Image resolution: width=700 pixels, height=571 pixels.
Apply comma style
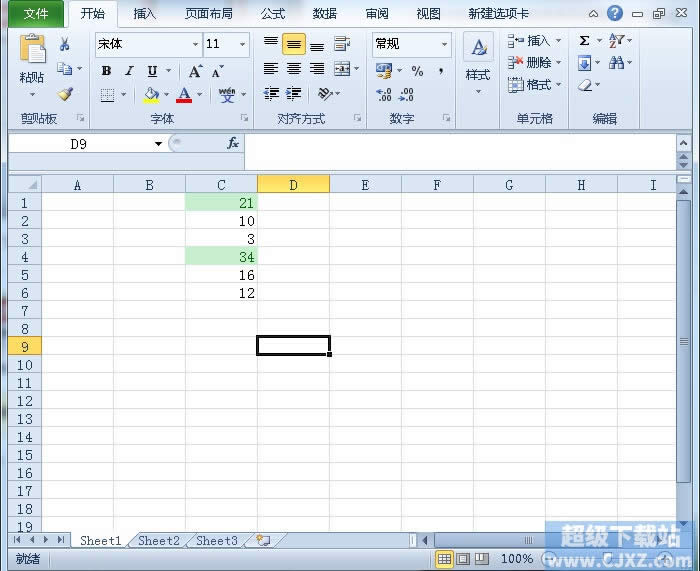[441, 71]
